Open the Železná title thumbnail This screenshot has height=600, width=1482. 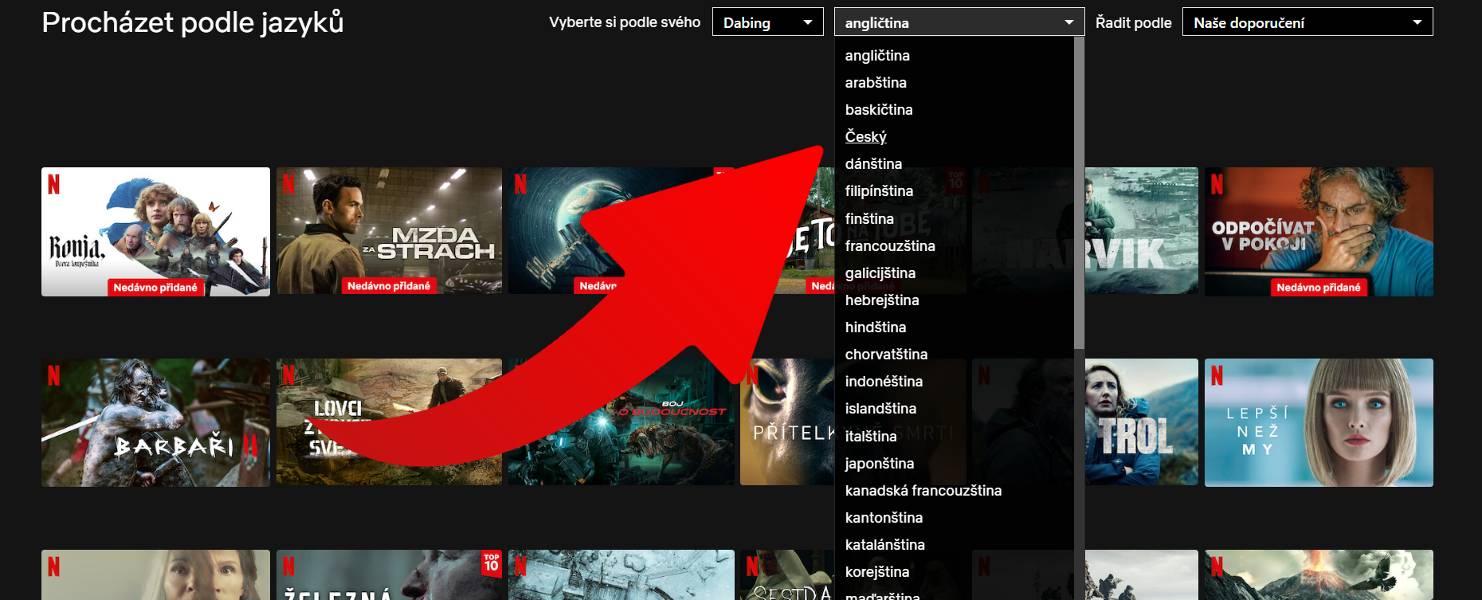(x=389, y=575)
